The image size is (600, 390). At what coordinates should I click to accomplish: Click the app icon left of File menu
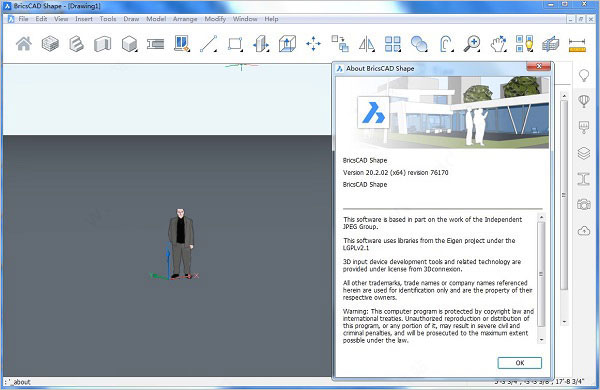[x=11, y=19]
